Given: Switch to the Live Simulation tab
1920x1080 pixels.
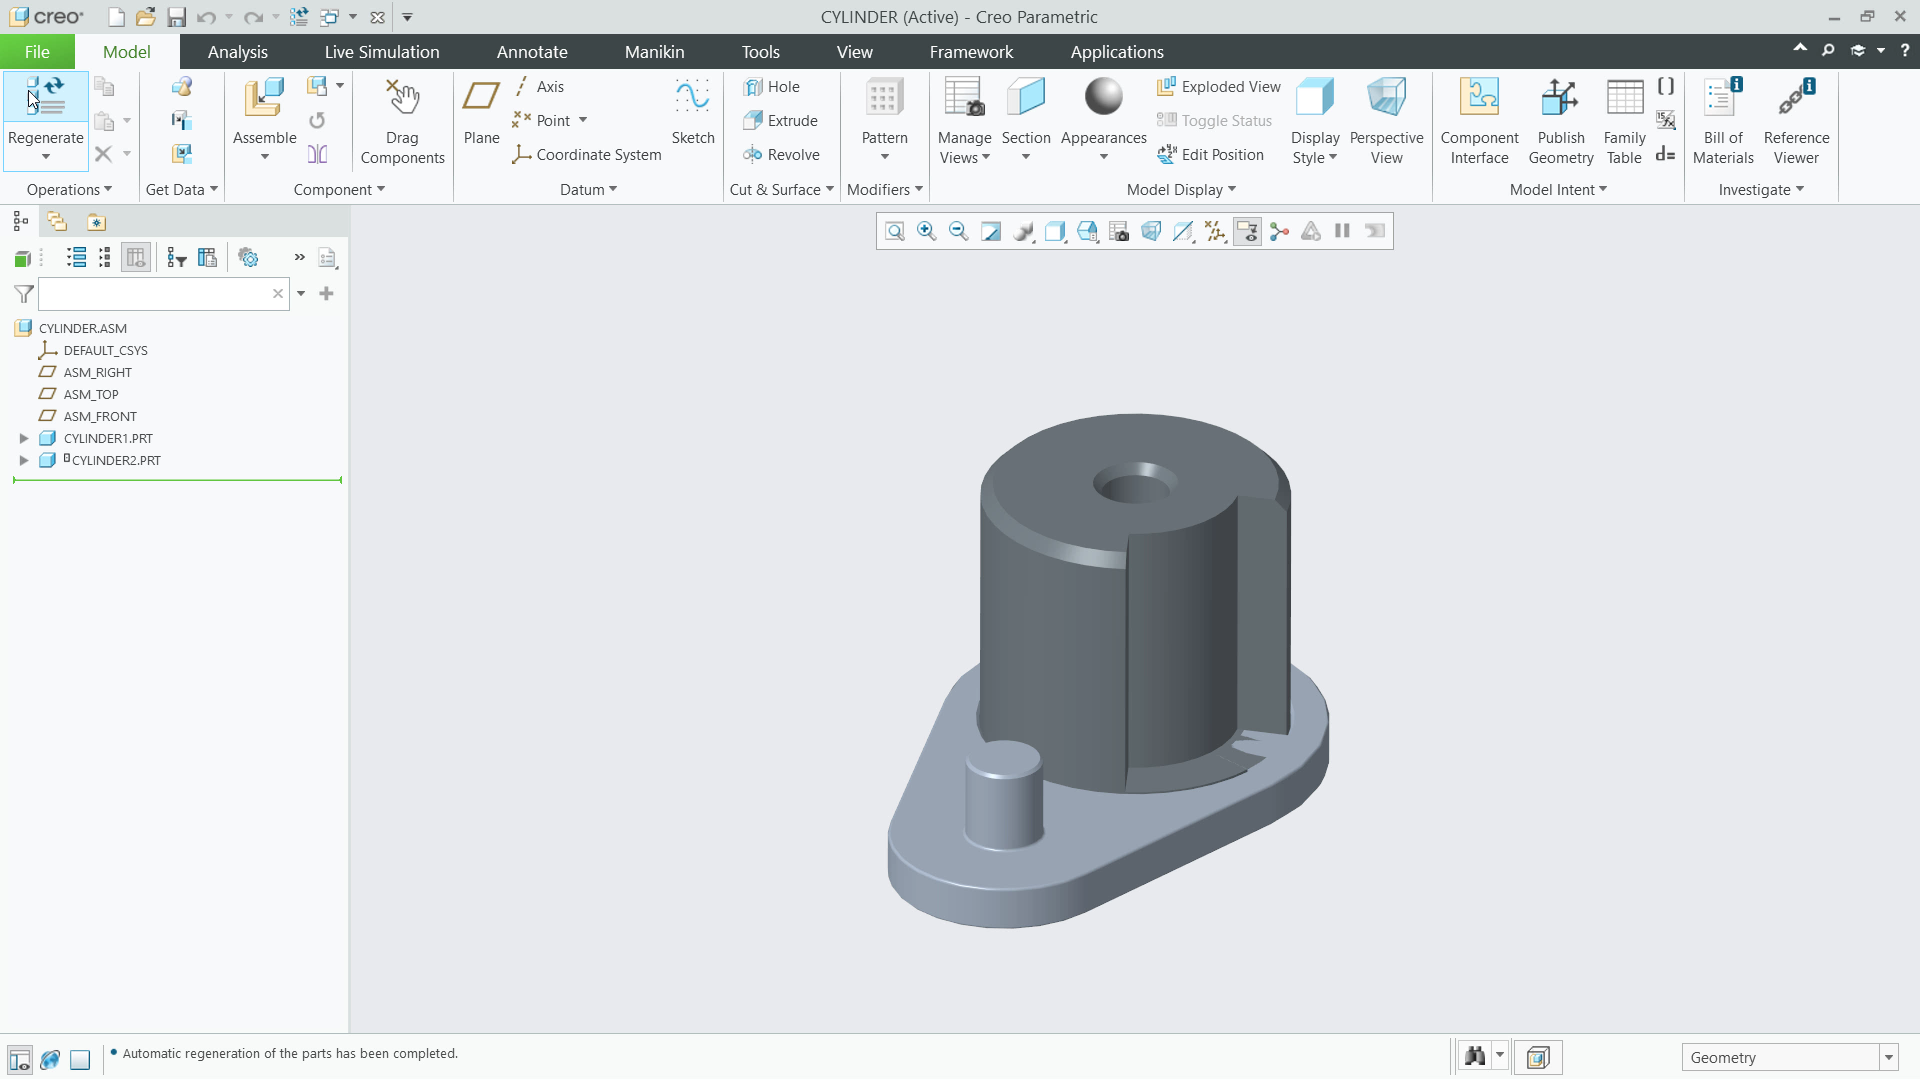Looking at the screenshot, I should coord(381,51).
